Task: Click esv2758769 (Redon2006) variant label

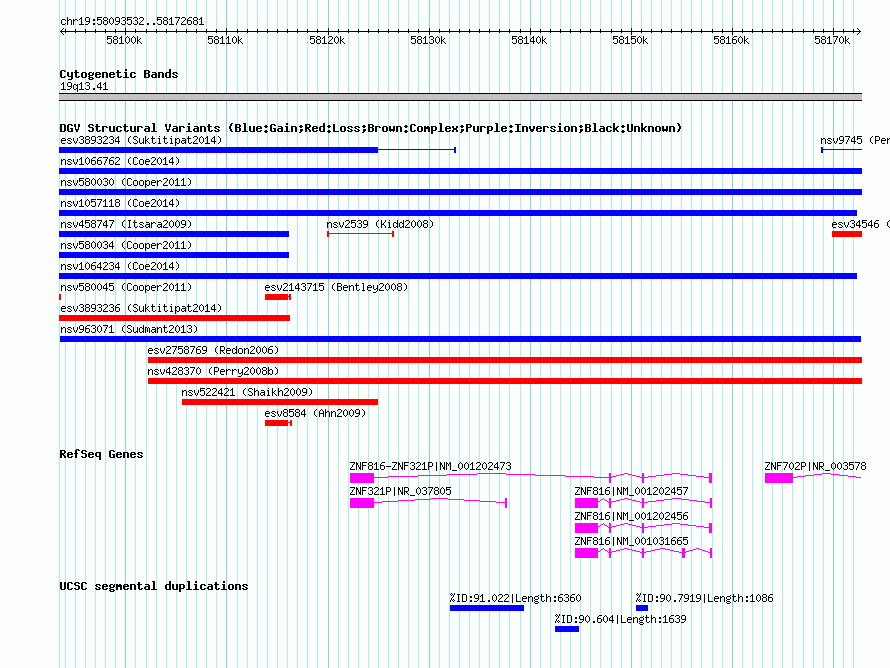Action: [x=213, y=350]
